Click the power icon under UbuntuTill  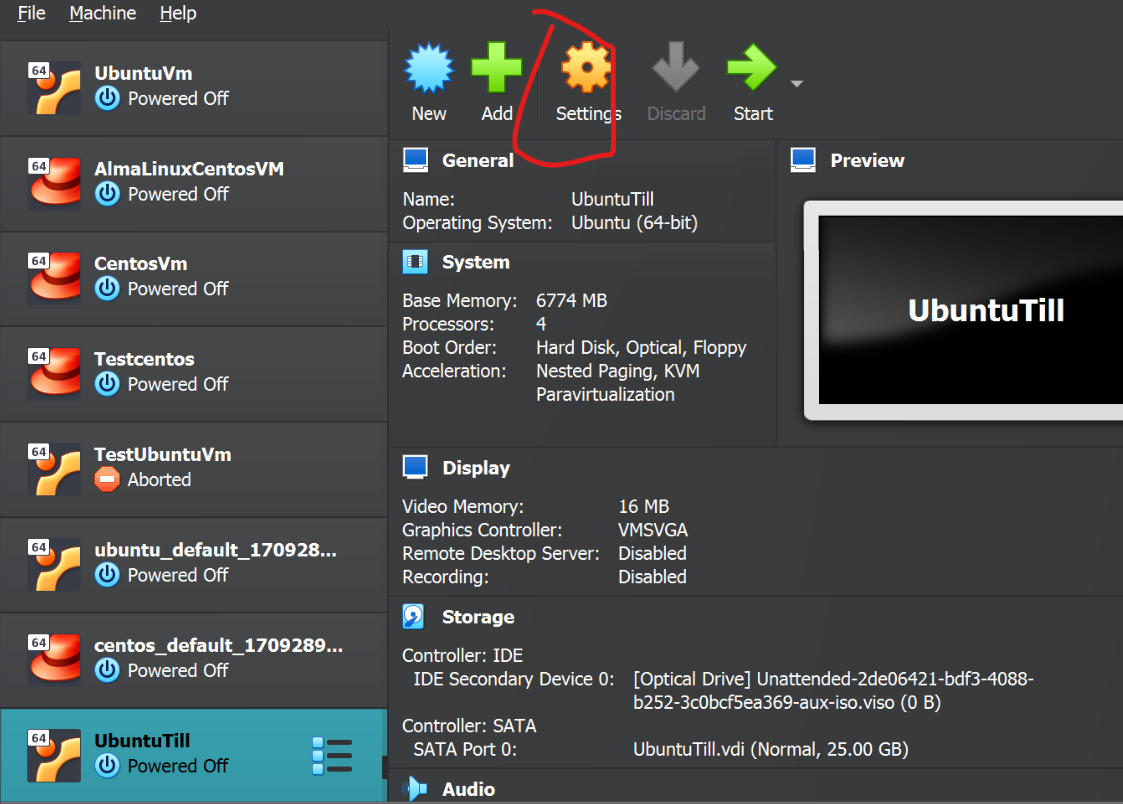coord(107,765)
